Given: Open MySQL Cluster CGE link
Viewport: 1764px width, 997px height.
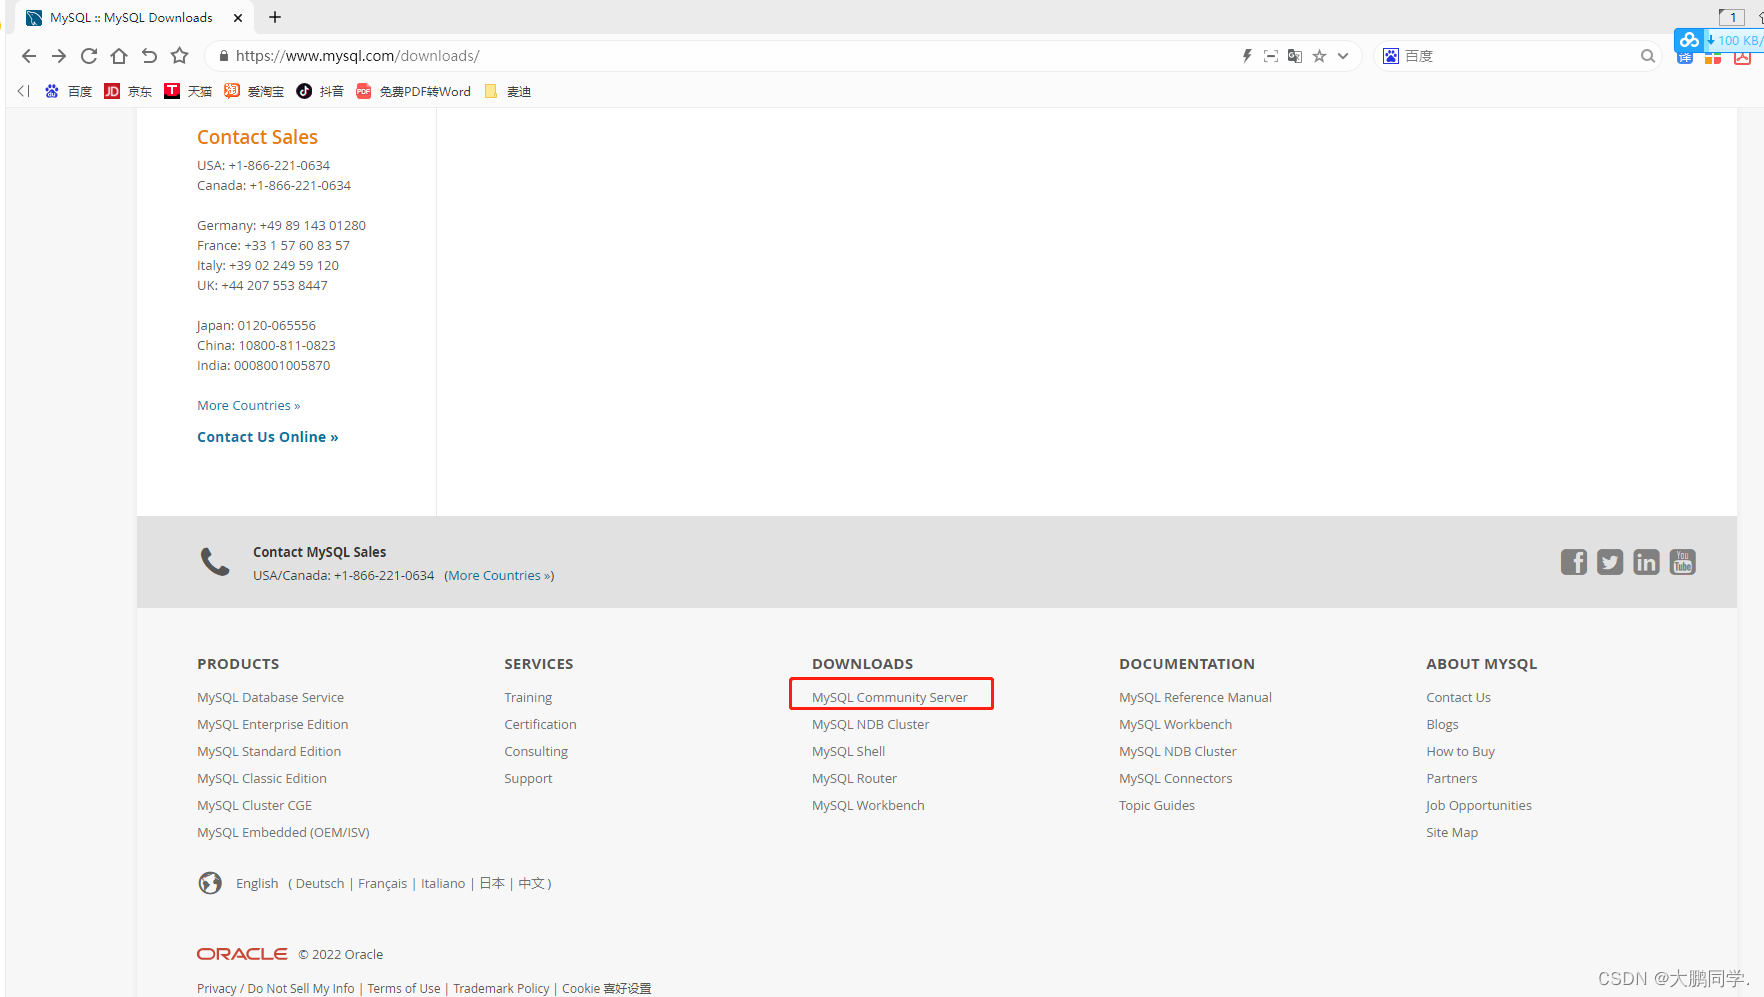Looking at the screenshot, I should click(254, 805).
